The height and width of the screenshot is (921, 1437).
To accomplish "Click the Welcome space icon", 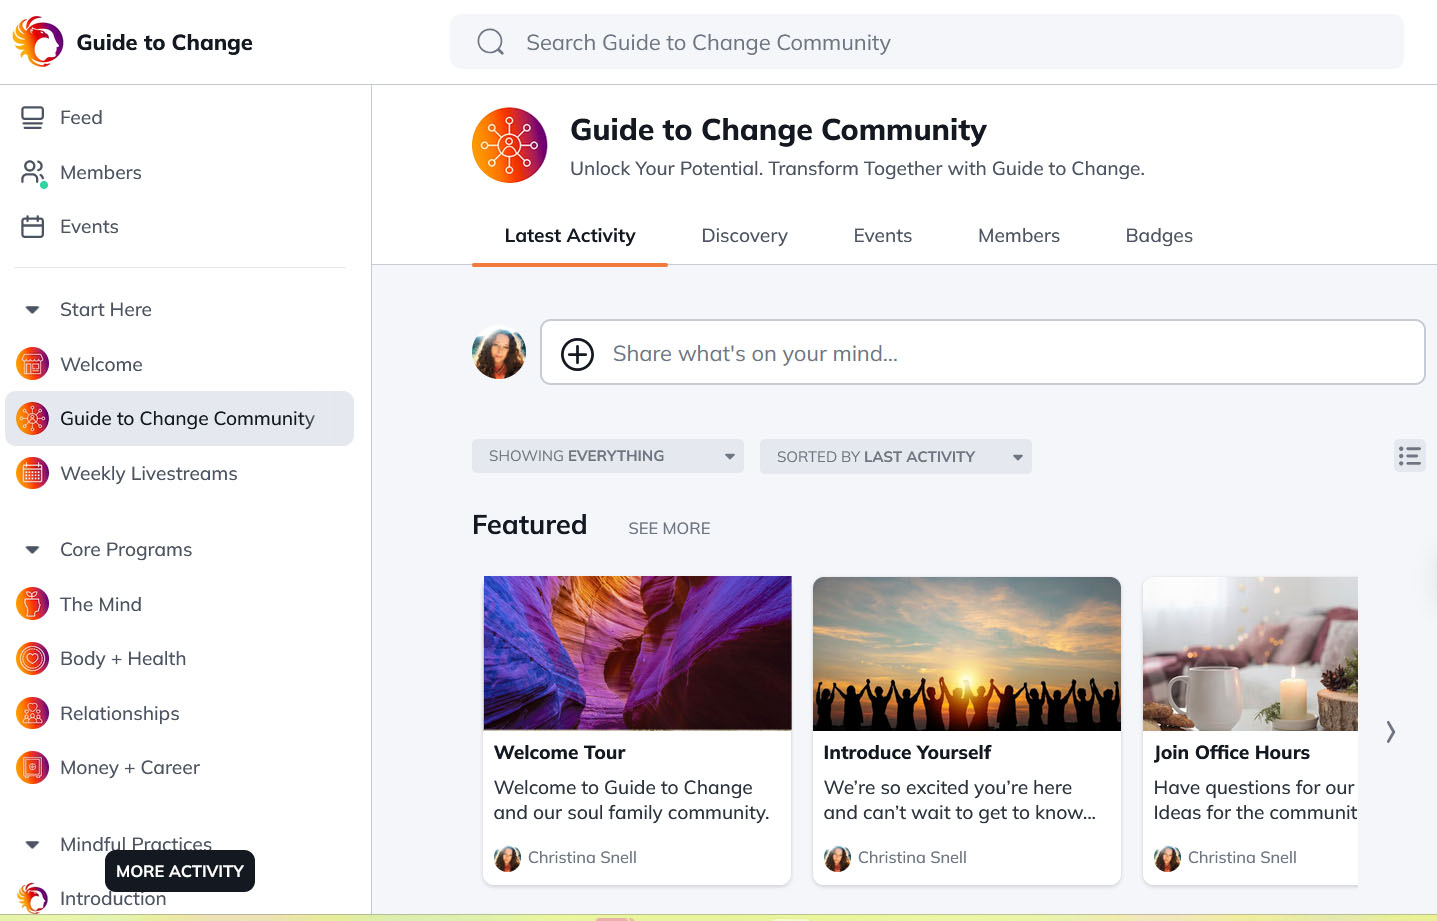I will (x=31, y=364).
